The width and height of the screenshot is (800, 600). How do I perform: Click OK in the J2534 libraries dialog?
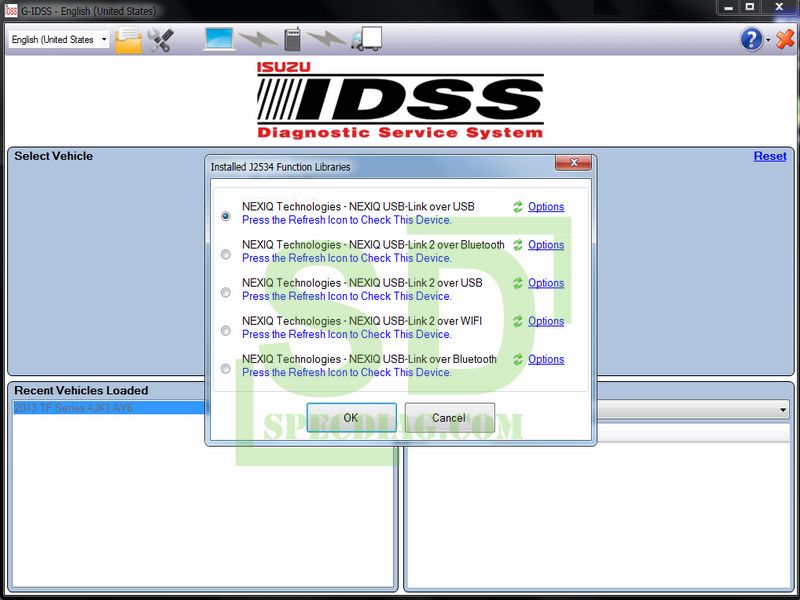coord(351,418)
